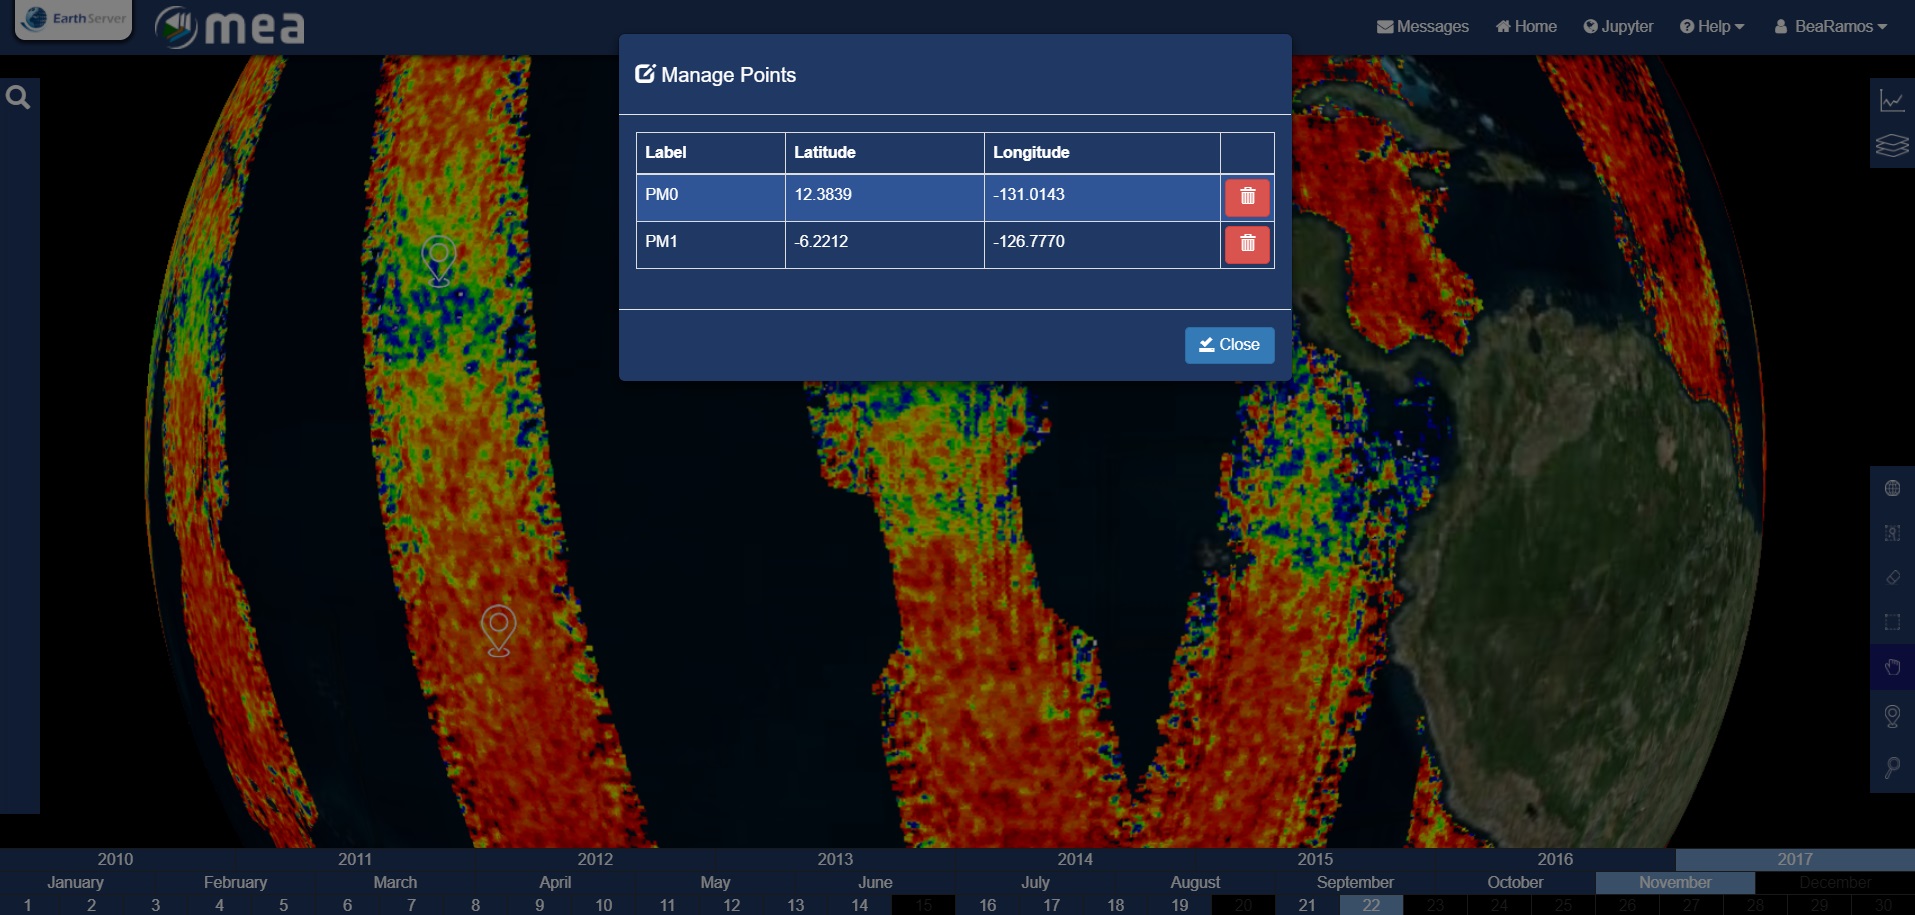Select the pan hand tool

tap(1892, 667)
